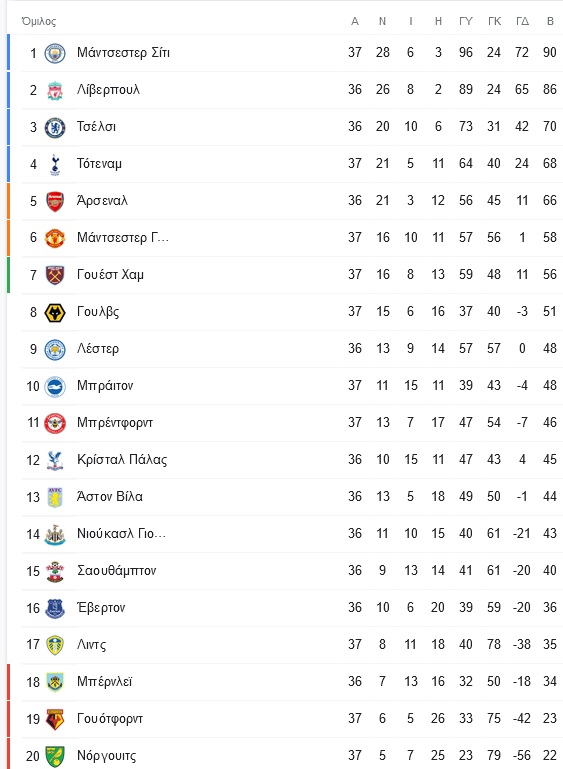Open the Λίβερπουλ team link
563x769 pixels.
click(x=108, y=89)
